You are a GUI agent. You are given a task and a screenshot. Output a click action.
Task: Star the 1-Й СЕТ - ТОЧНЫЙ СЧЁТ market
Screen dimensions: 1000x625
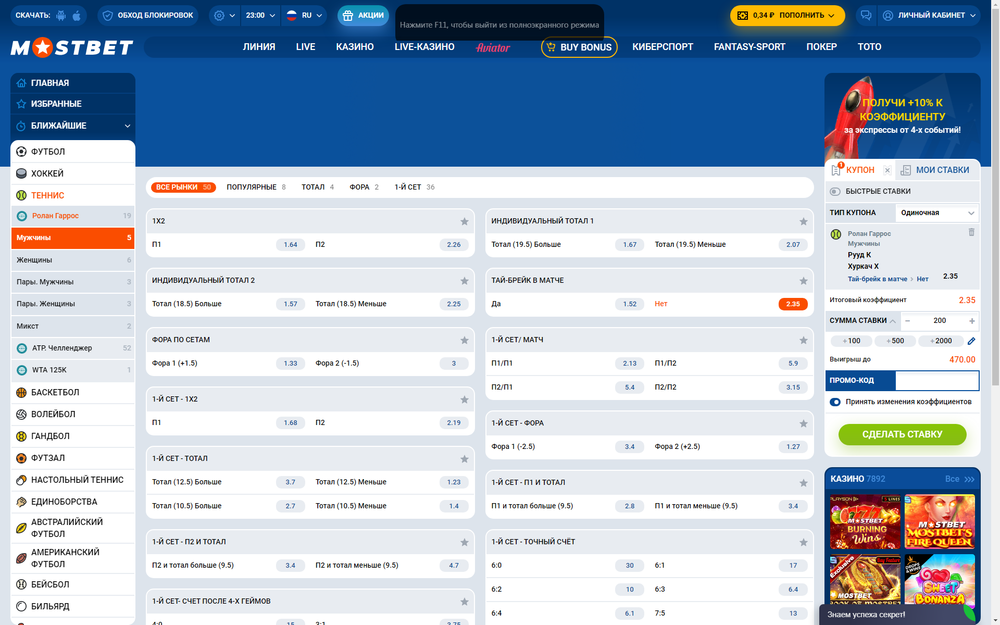[x=804, y=542]
